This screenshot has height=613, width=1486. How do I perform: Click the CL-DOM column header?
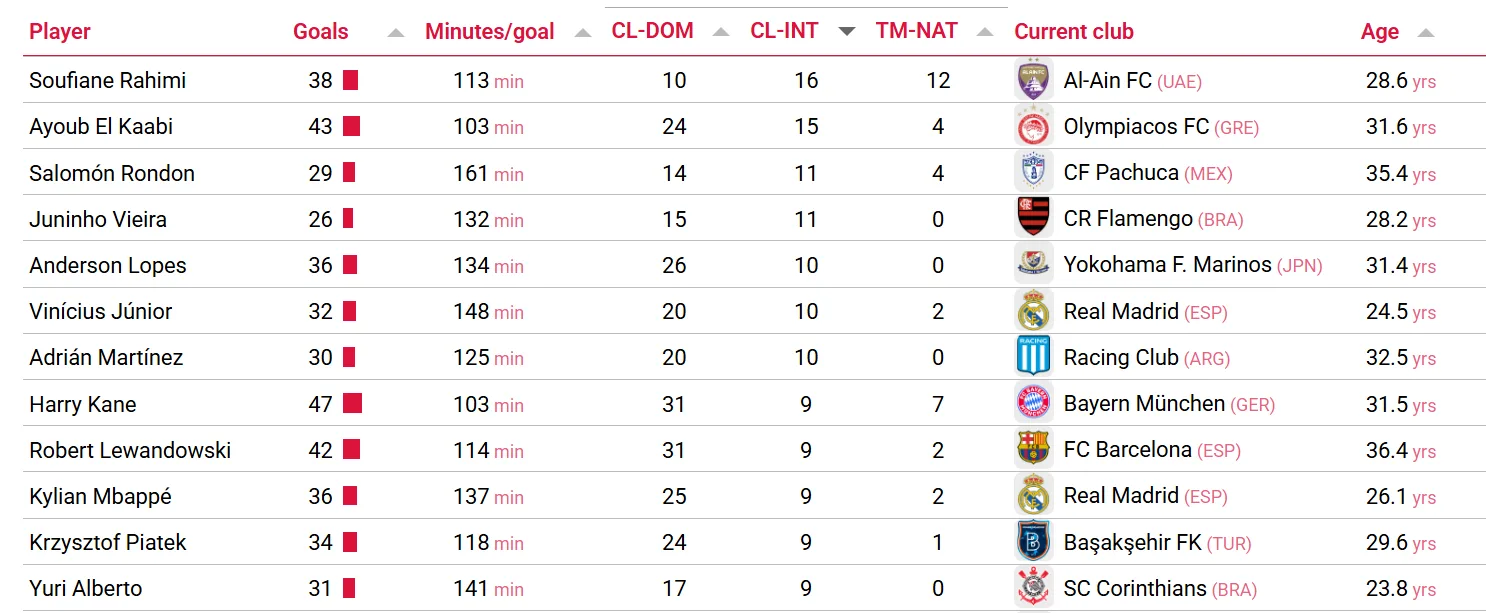(x=652, y=31)
